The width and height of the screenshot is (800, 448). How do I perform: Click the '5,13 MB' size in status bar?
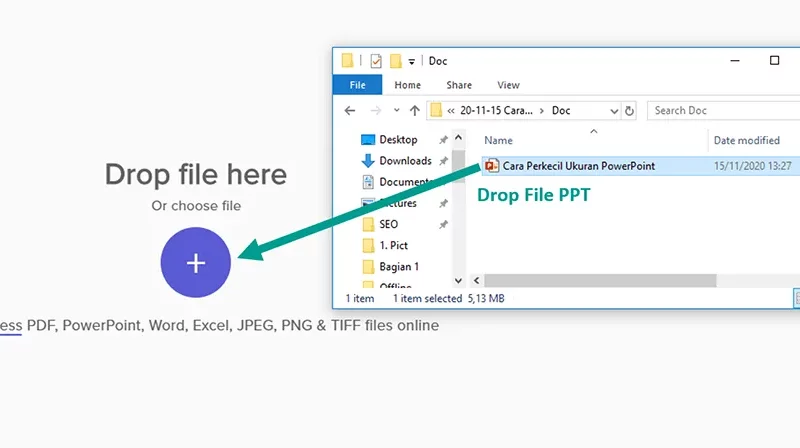(486, 298)
